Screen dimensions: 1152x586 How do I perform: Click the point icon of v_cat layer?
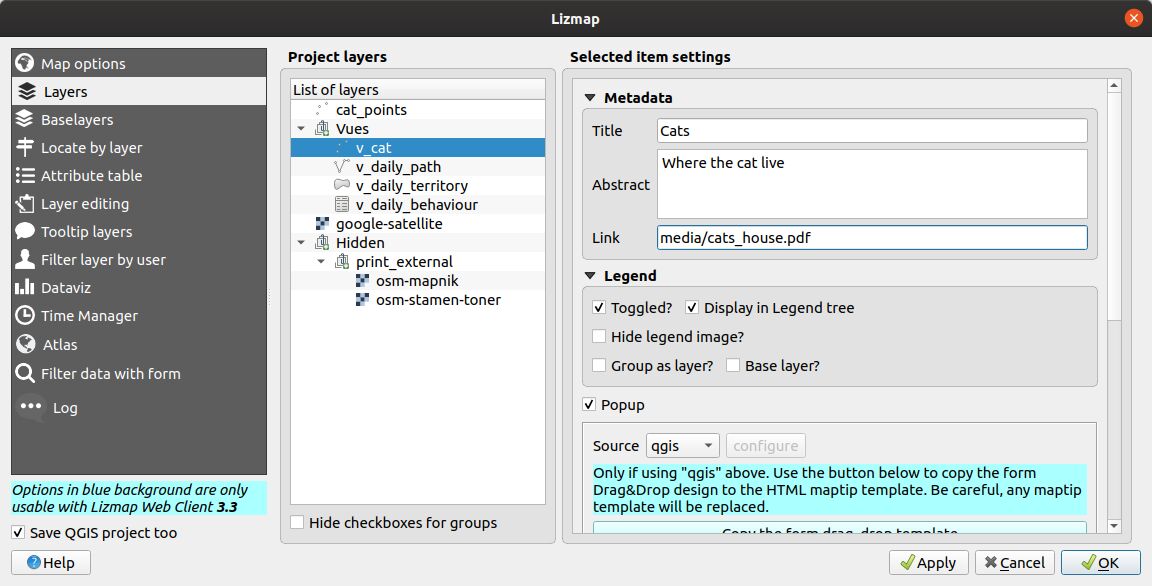coord(342,148)
